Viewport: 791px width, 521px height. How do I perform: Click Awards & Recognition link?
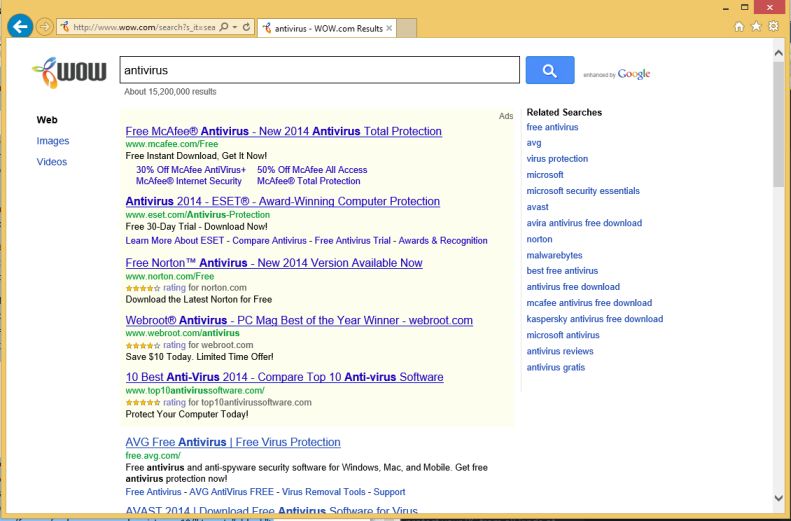[443, 241]
